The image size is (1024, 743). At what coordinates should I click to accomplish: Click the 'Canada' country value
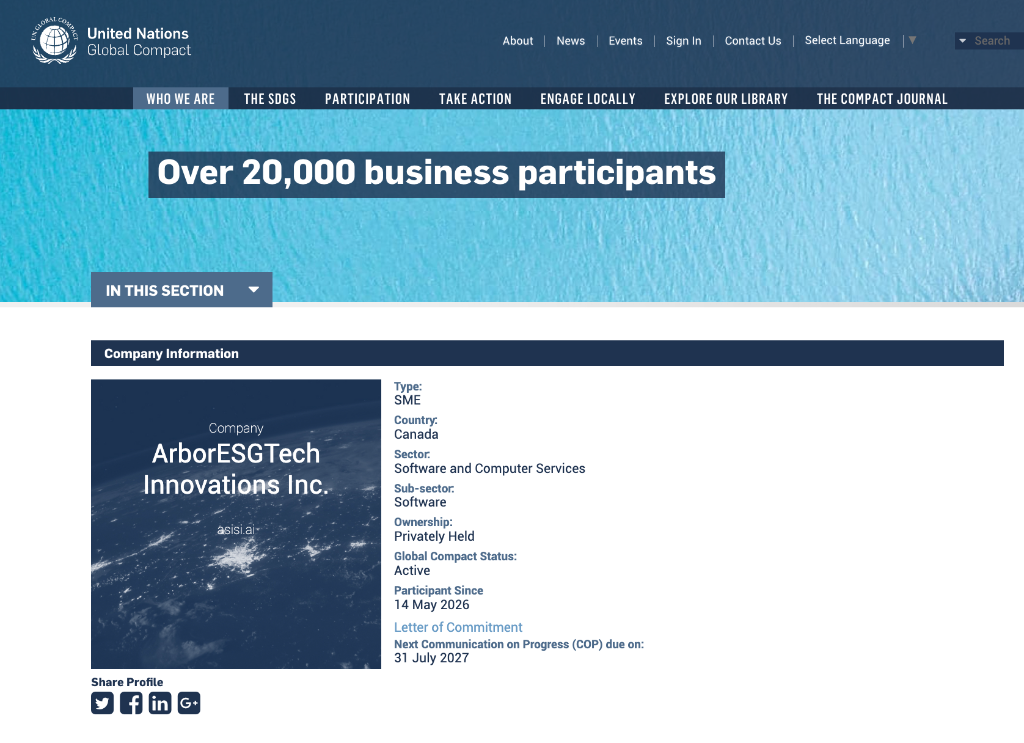click(x=416, y=434)
